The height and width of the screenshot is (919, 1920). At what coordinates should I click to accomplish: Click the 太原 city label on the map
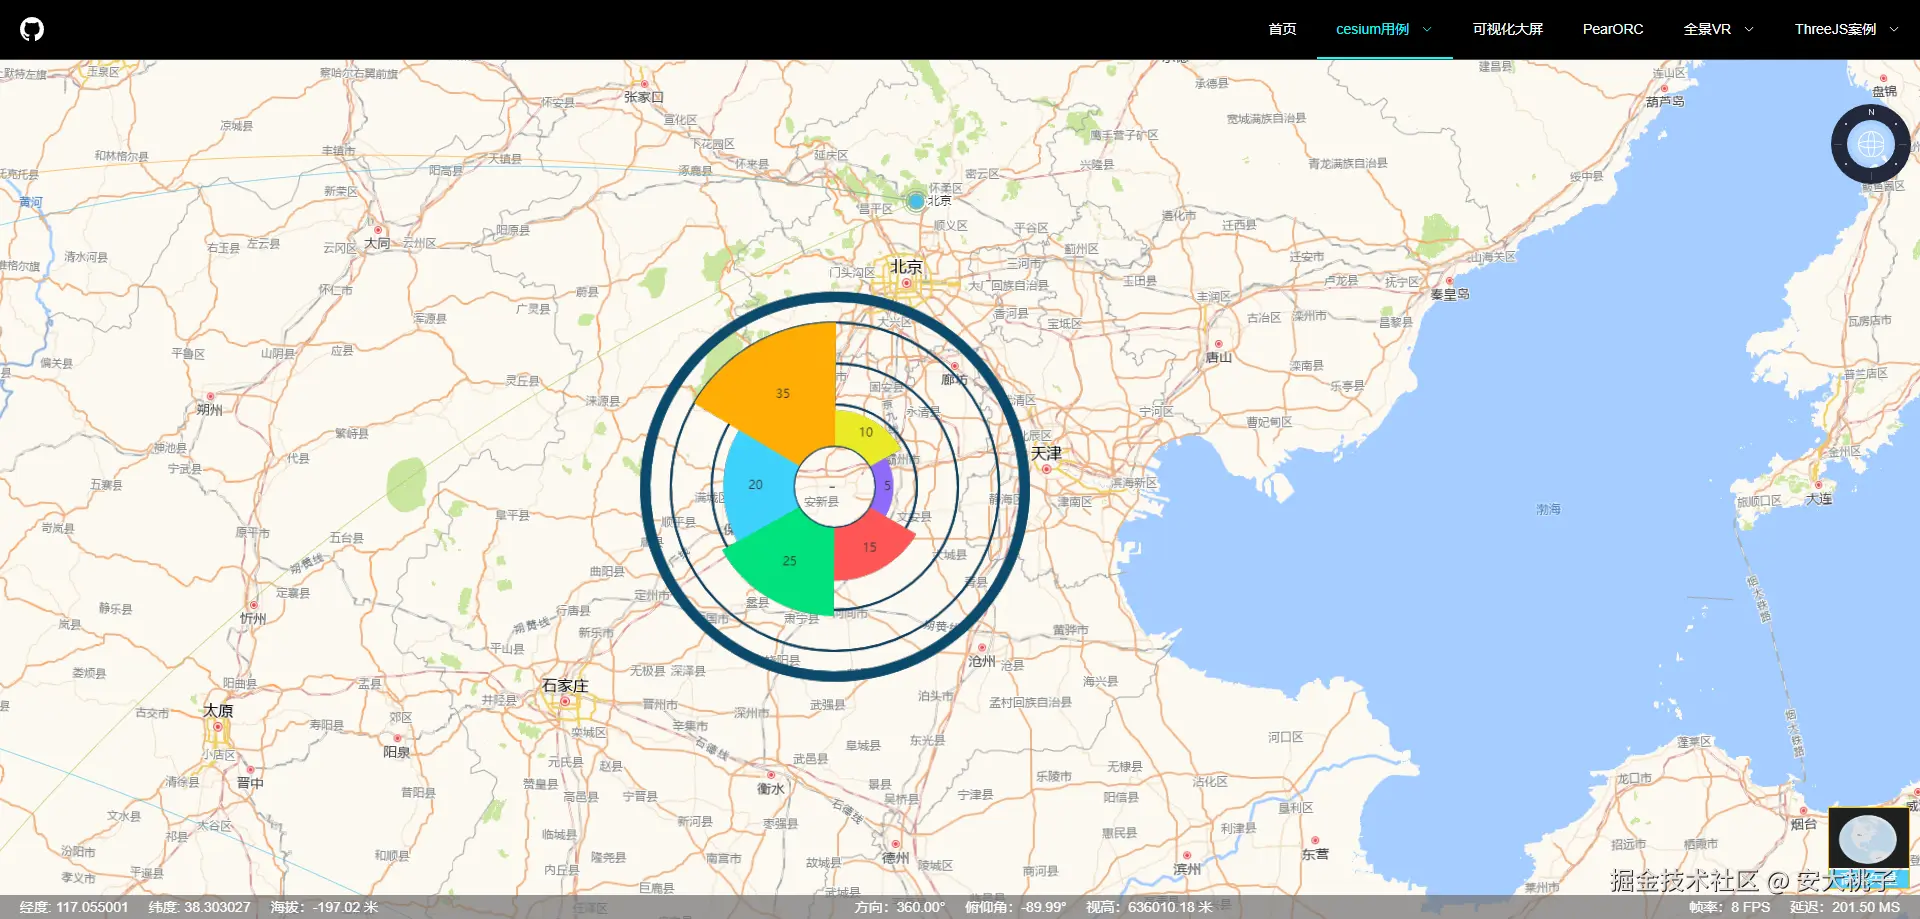[218, 710]
